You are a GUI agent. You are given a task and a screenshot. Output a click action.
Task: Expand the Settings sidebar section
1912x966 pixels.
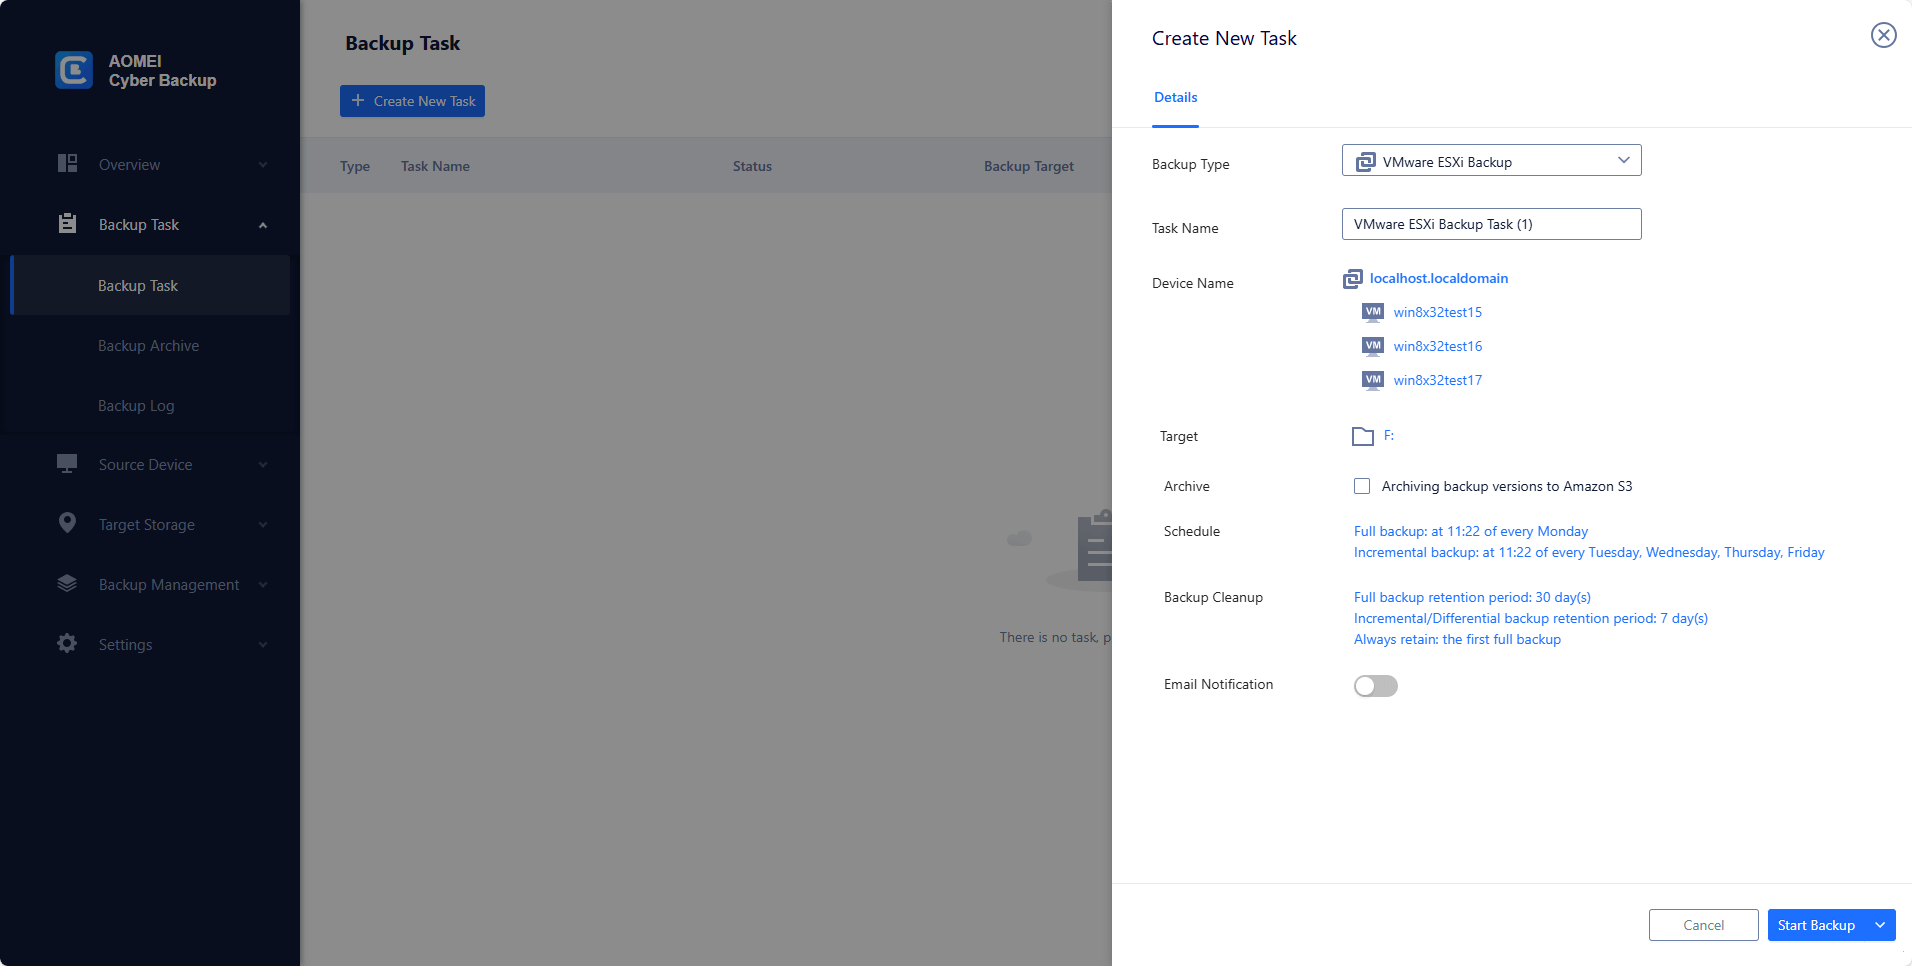pos(263,645)
